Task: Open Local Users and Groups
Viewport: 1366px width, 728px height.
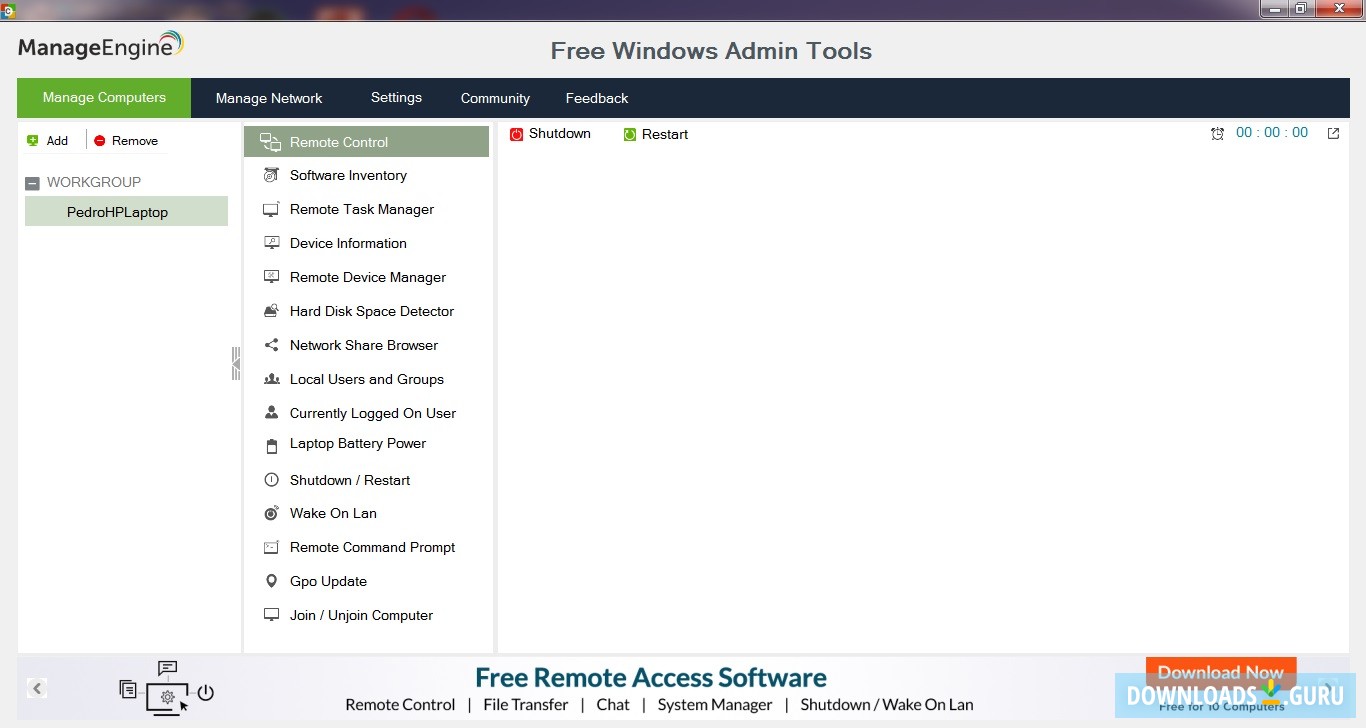Action: click(366, 379)
